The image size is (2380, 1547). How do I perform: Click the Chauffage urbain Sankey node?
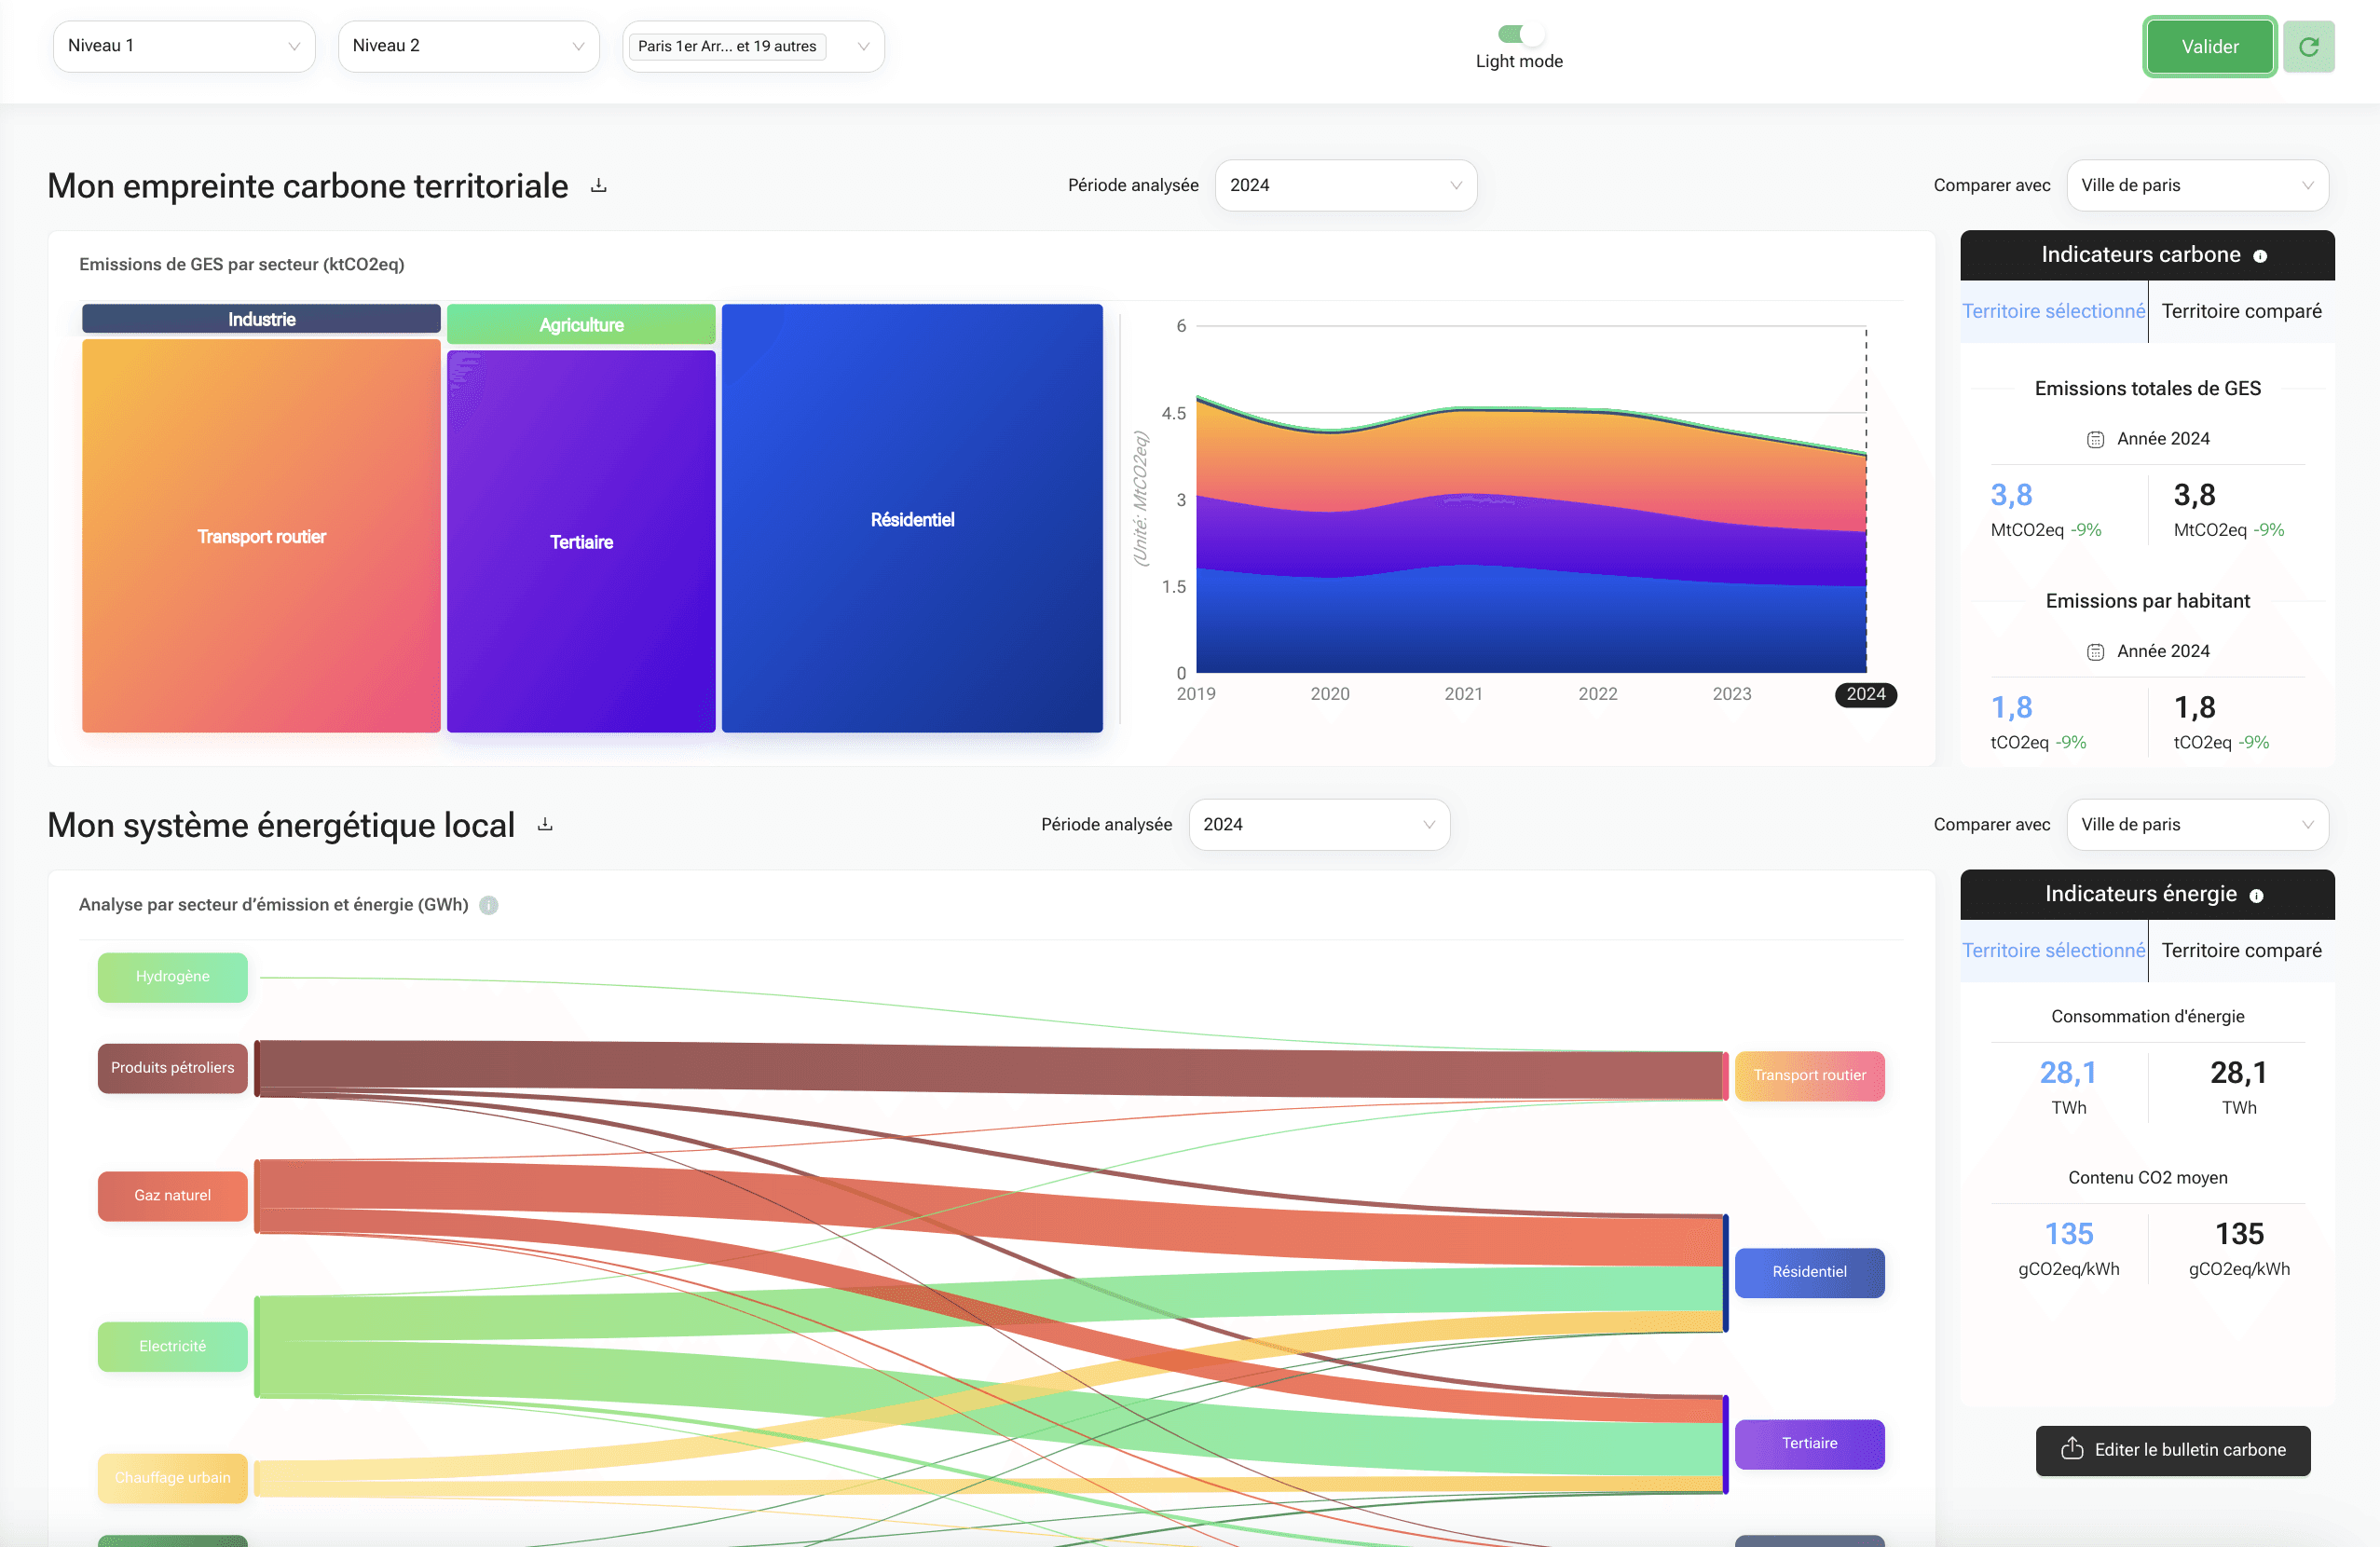pos(172,1477)
